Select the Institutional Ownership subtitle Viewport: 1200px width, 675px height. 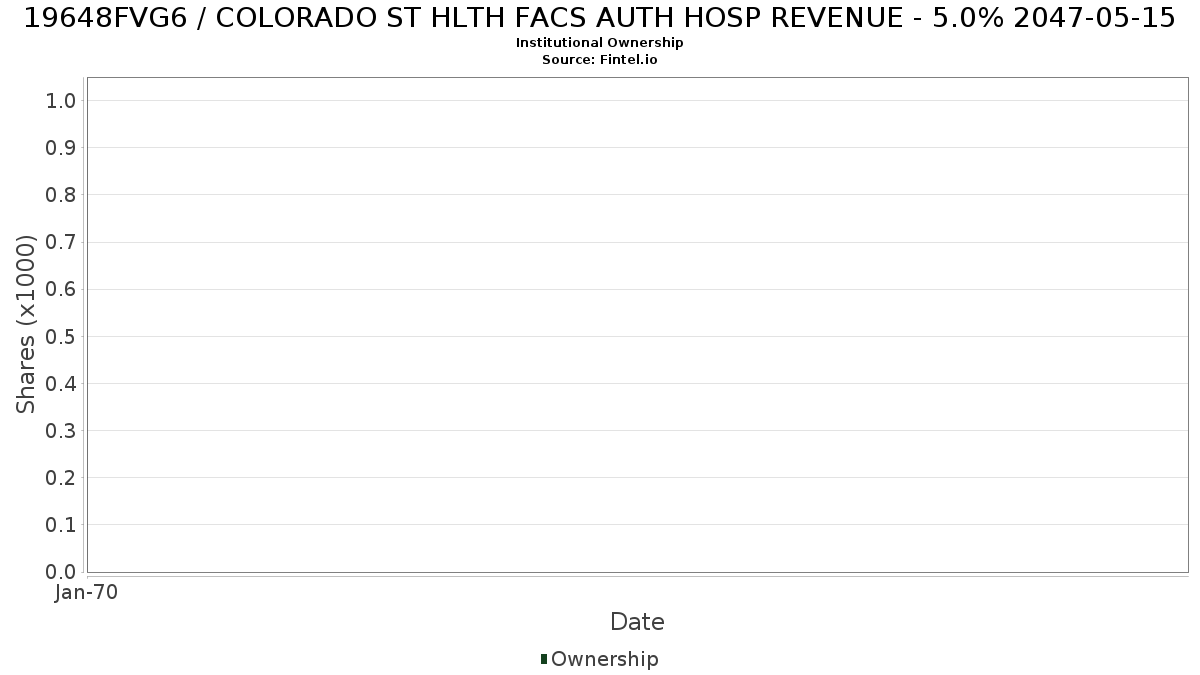(x=600, y=43)
